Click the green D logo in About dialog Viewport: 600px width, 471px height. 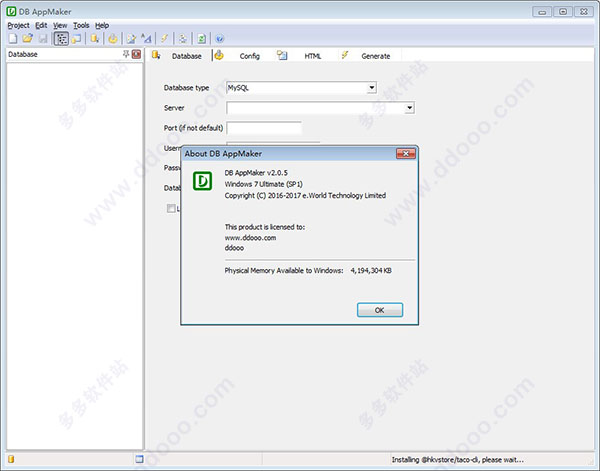point(202,181)
